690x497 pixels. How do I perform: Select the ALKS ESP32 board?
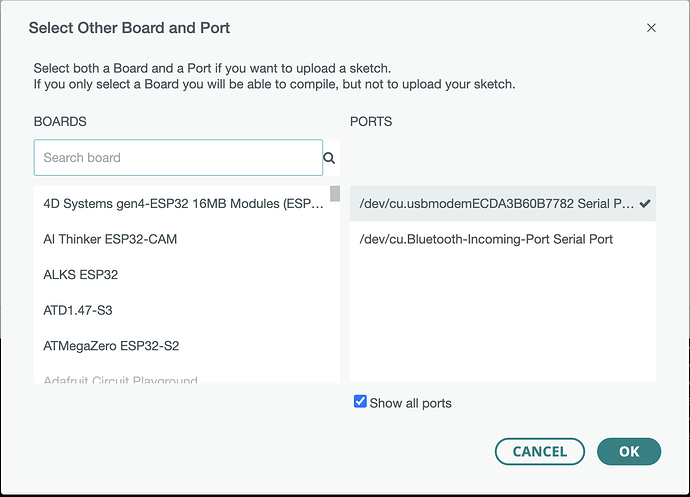pos(81,275)
